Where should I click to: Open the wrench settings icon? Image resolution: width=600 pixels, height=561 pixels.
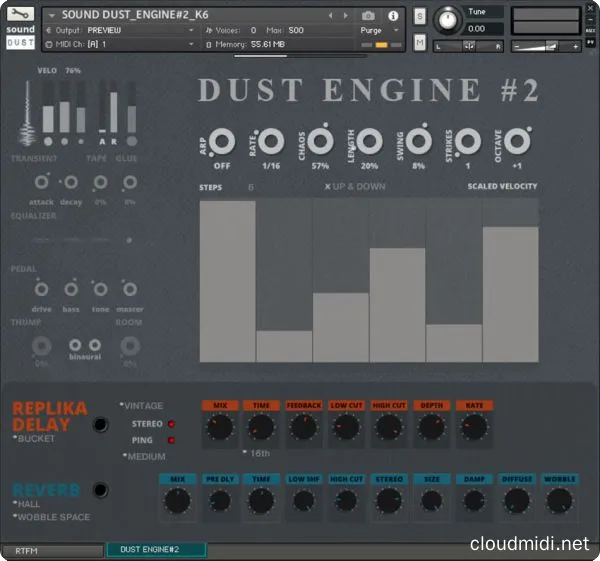[20, 14]
